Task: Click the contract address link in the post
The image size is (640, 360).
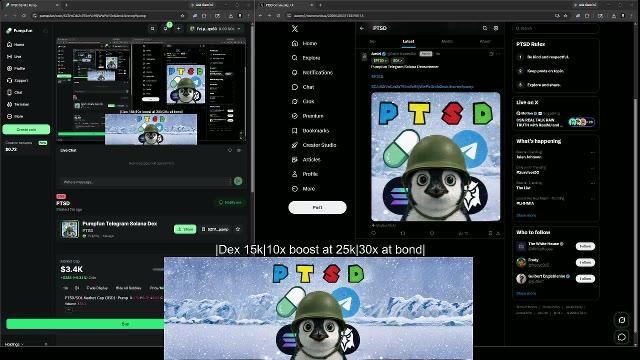Action: point(422,87)
